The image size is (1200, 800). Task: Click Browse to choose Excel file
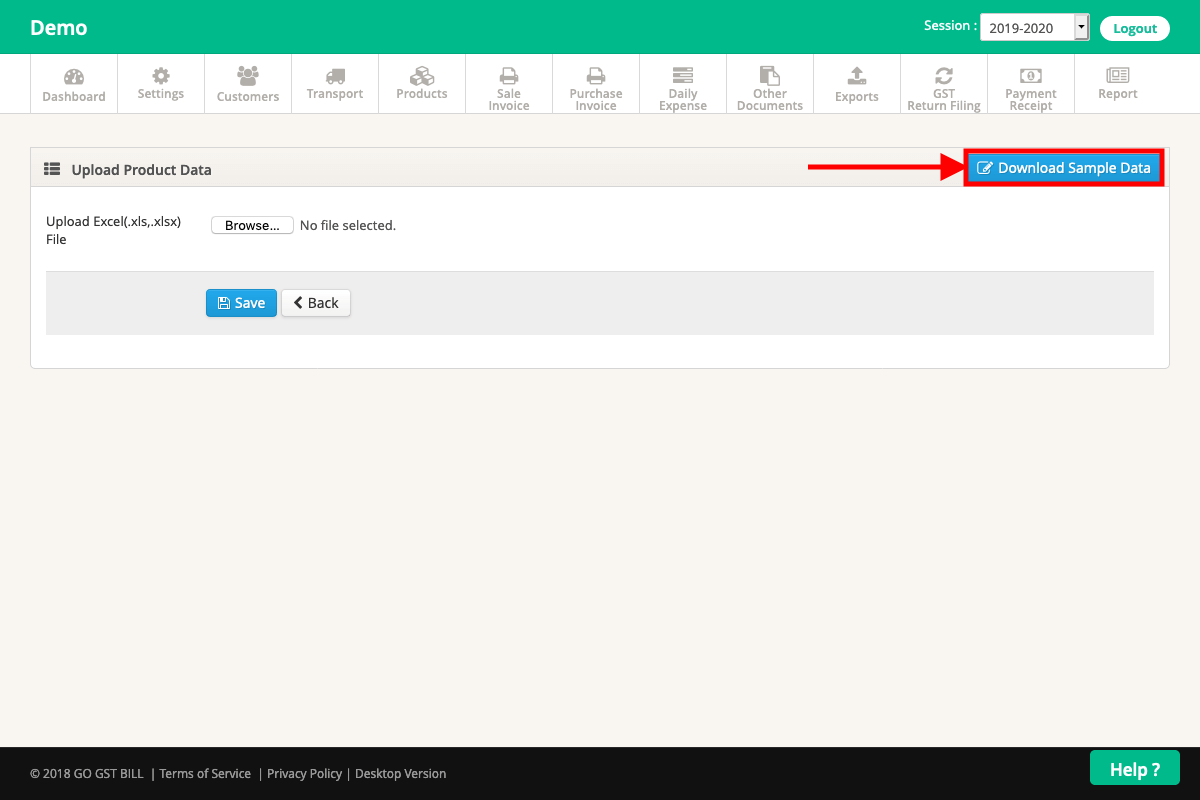252,226
